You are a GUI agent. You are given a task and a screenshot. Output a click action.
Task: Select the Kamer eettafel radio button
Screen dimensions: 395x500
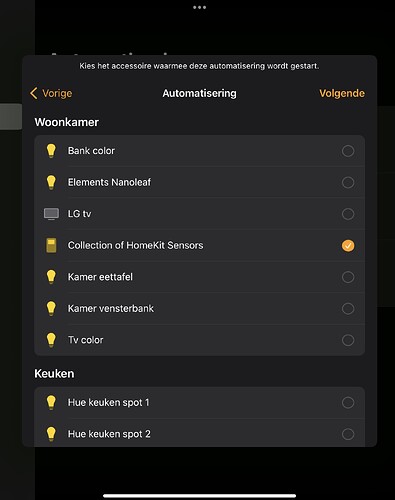coord(348,277)
